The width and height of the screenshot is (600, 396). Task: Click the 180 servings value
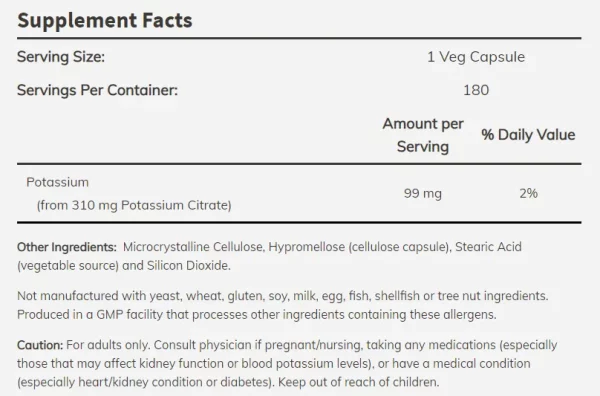tap(476, 90)
